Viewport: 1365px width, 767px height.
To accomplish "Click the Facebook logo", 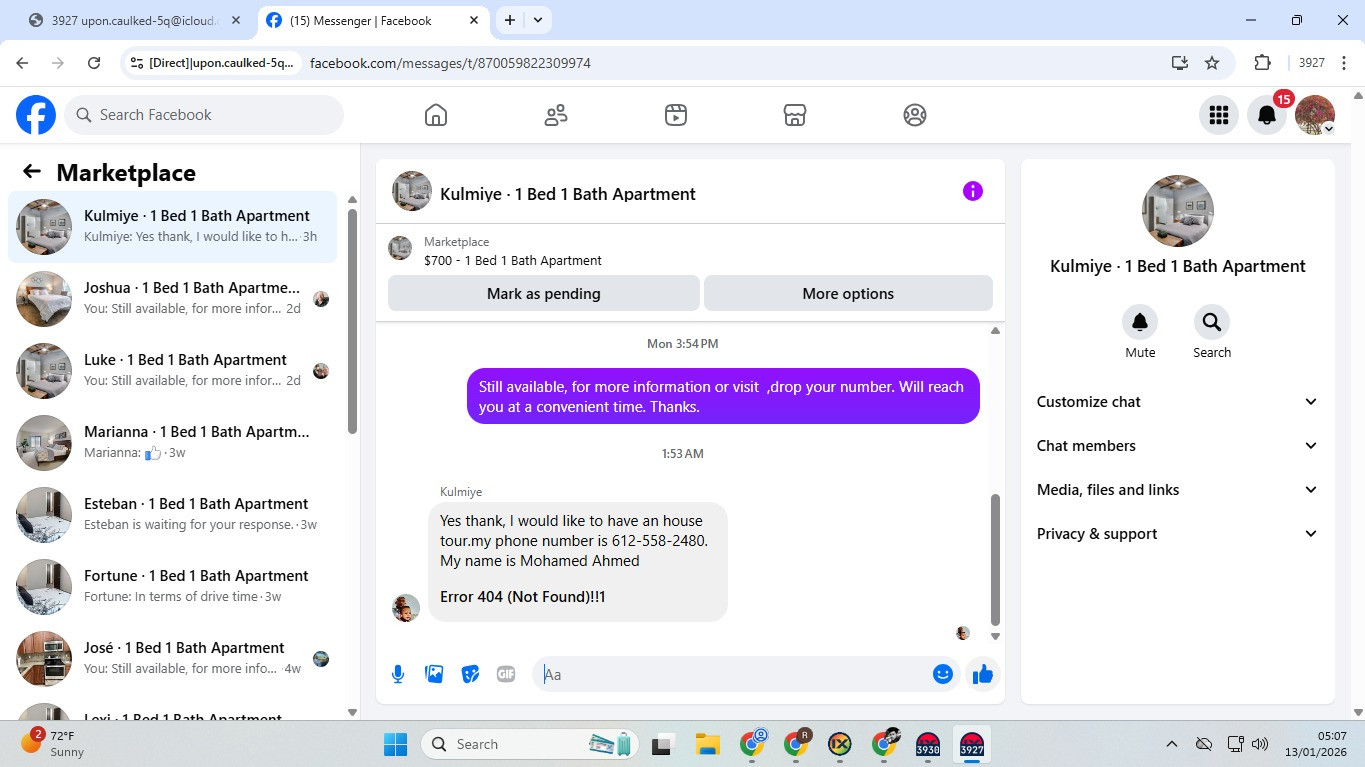I will tap(36, 115).
